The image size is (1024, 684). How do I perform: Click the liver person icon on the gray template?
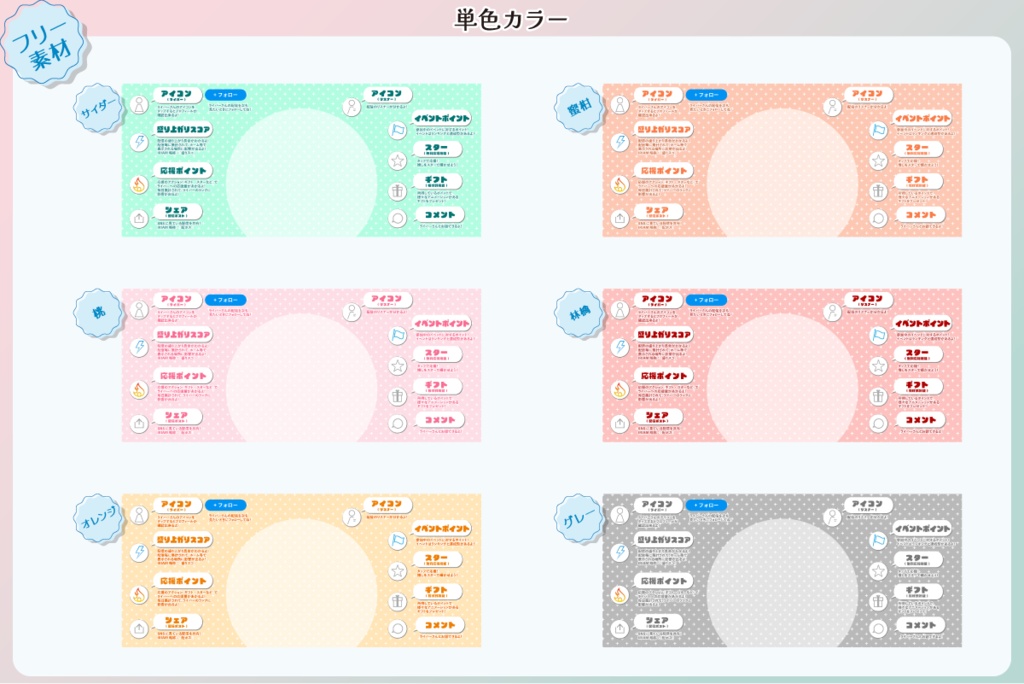coord(620,514)
